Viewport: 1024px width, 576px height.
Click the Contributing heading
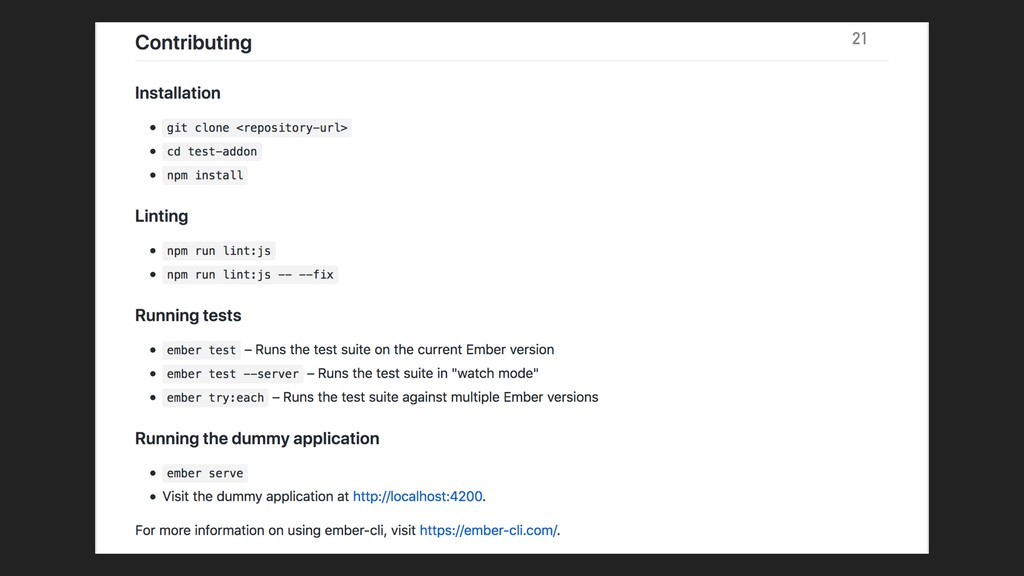pos(193,42)
